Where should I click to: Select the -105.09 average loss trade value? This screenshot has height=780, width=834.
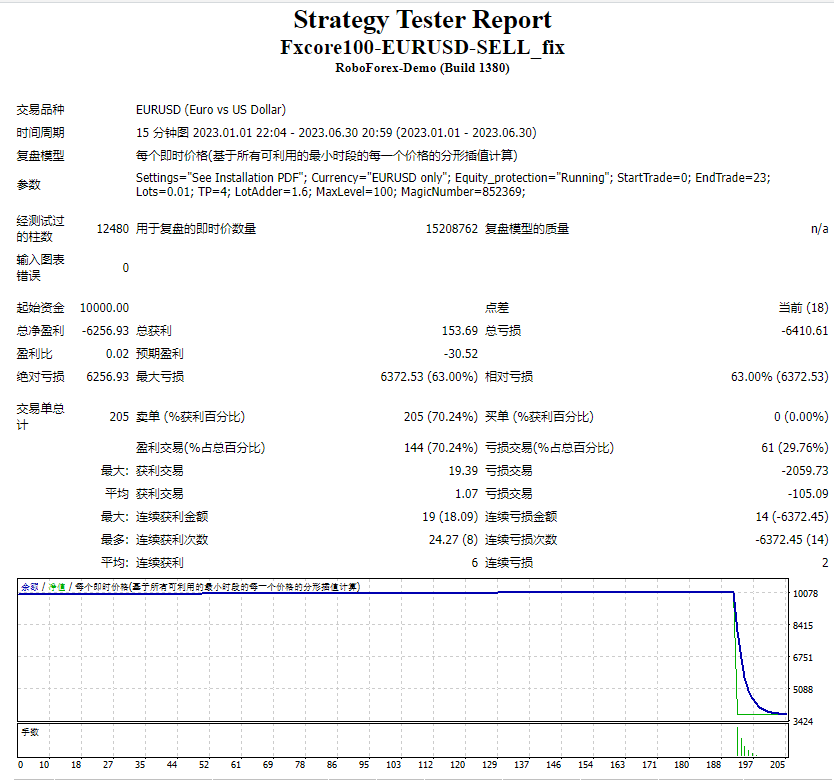[x=808, y=494]
